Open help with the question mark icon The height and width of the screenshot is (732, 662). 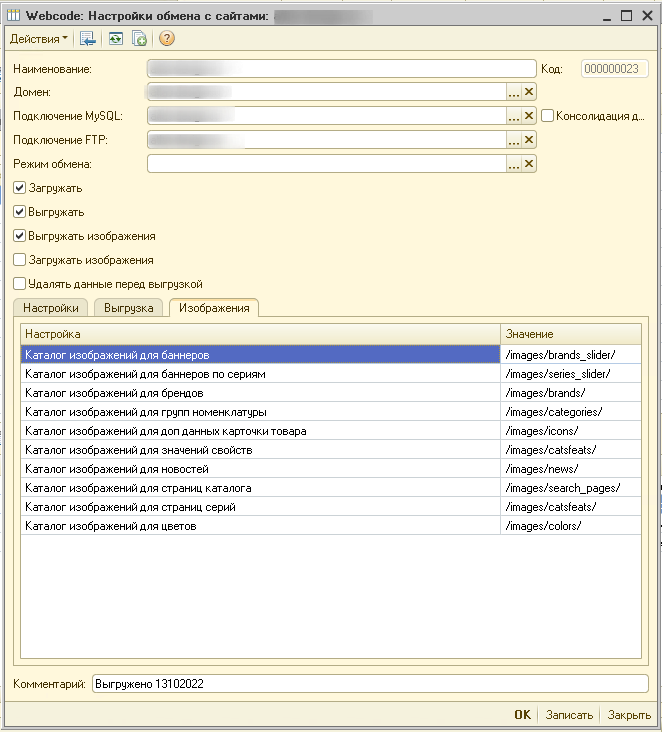tap(166, 39)
